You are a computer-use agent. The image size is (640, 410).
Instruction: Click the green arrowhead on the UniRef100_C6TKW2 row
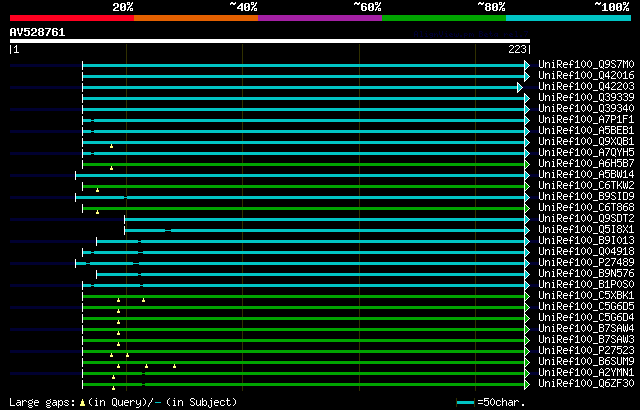pyautogui.click(x=527, y=186)
